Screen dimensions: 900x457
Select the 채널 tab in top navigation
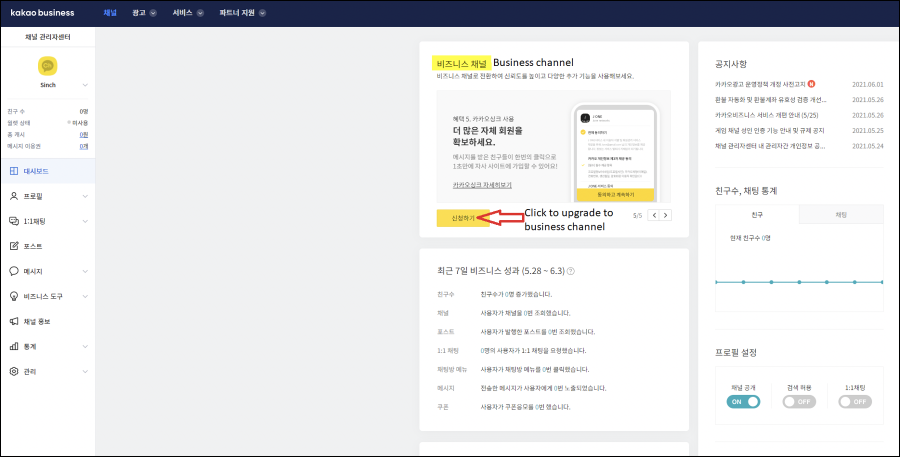(110, 13)
